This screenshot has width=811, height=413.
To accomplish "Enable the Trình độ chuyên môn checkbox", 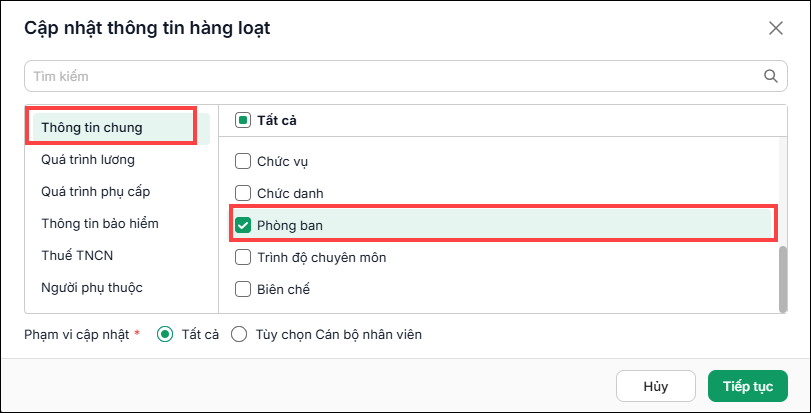I will click(243, 257).
